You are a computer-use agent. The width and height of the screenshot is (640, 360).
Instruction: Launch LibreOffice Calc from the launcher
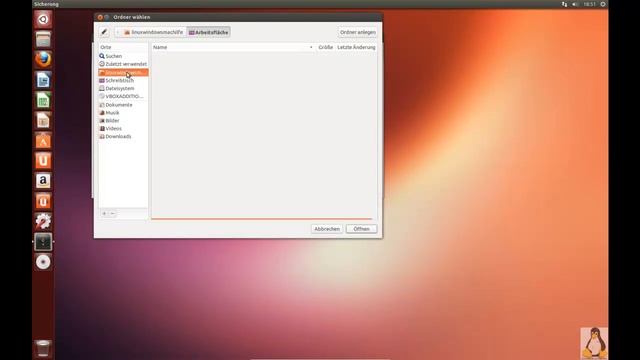(43, 100)
